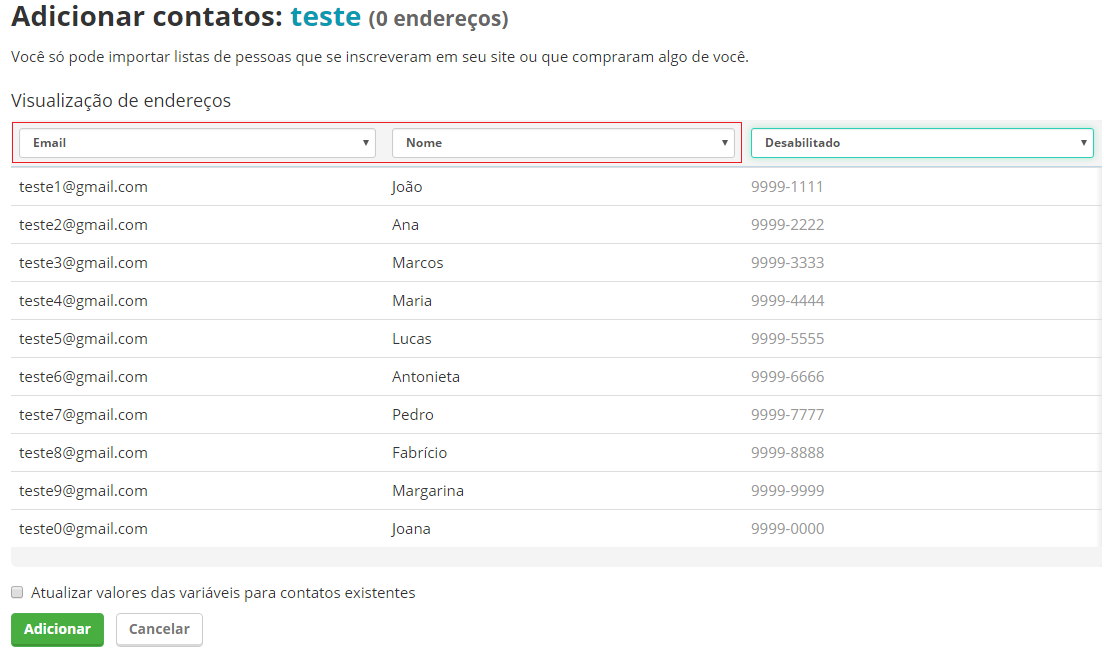Click the (0 endereços) count text
The image size is (1104, 656).
point(438,18)
